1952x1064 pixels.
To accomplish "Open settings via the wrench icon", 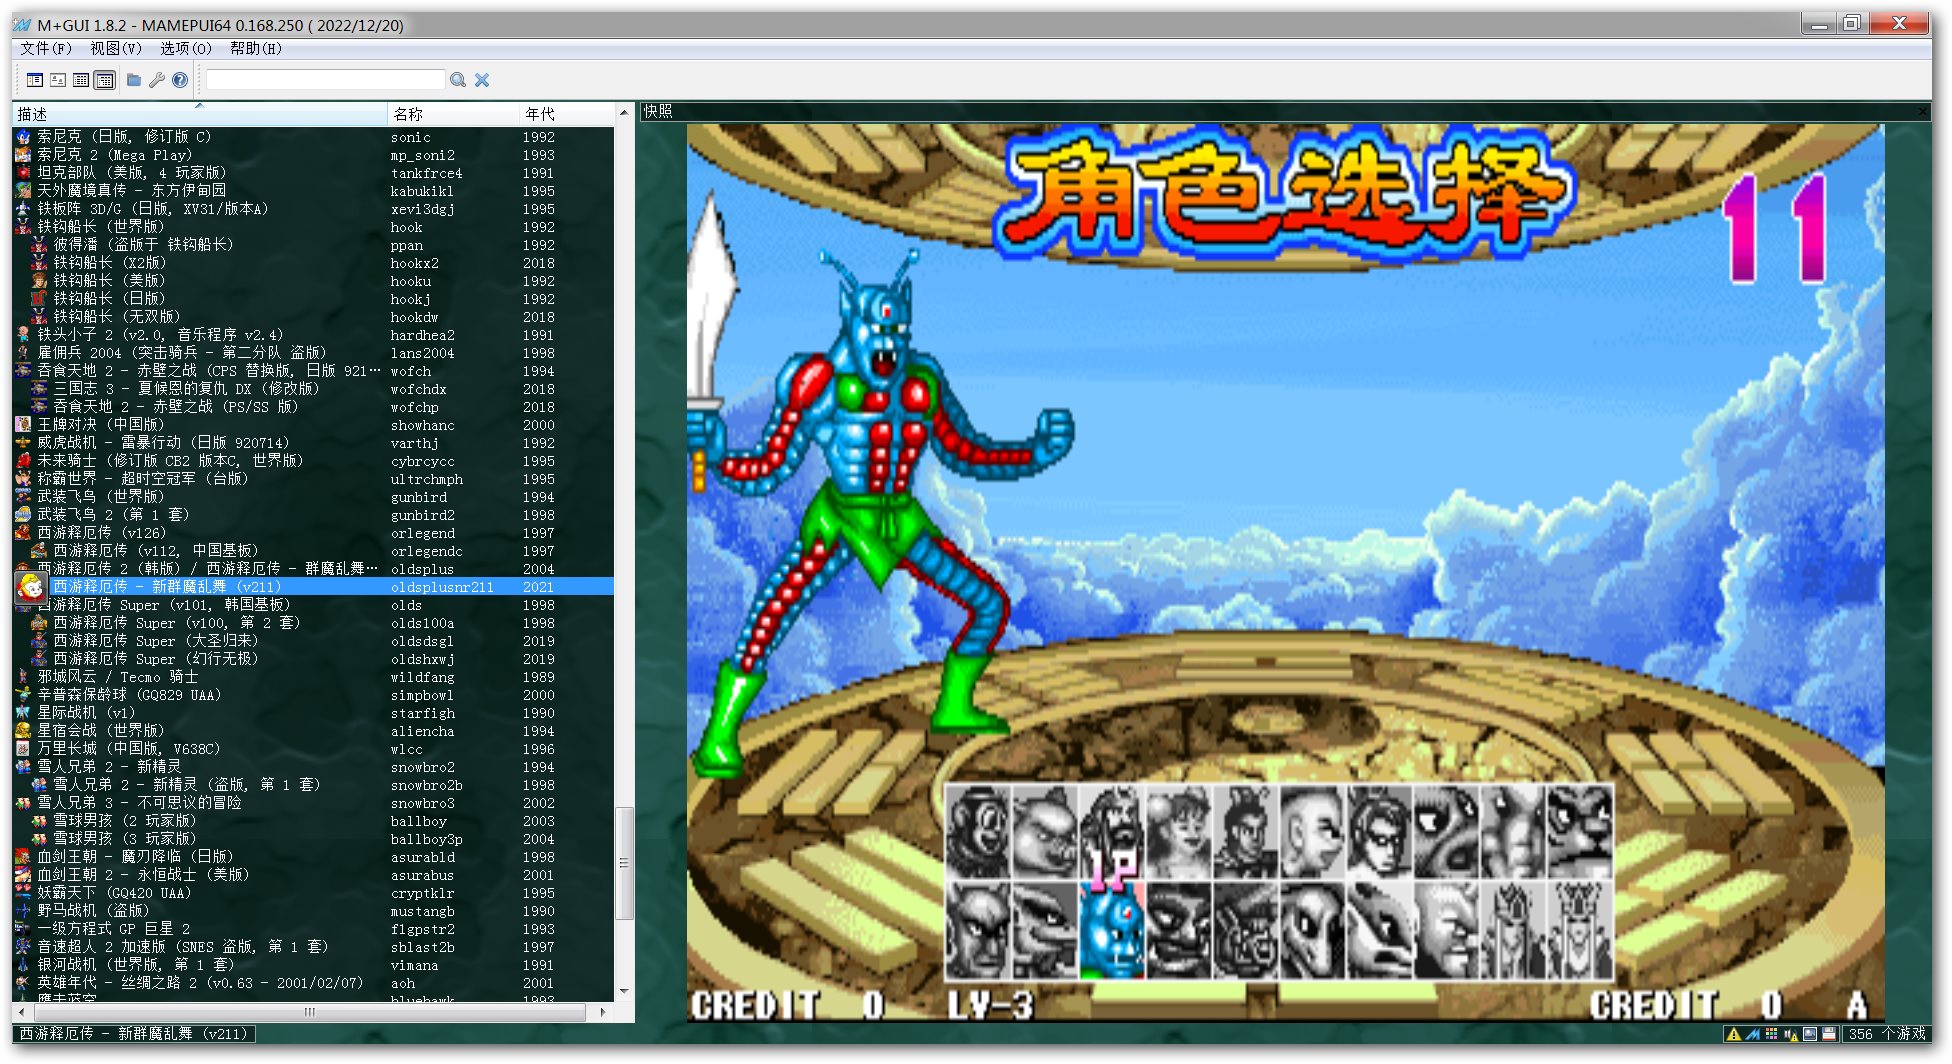I will pyautogui.click(x=157, y=80).
